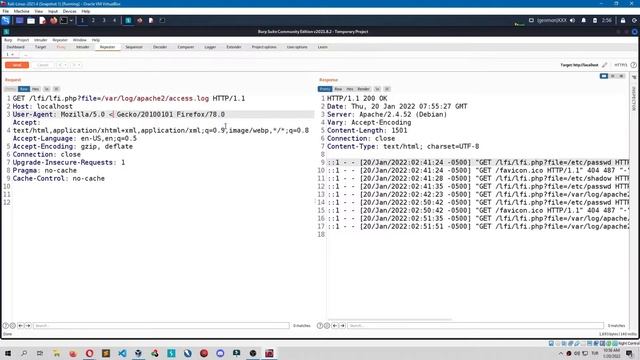
Task: Go to next Request search match
Action: point(28,326)
